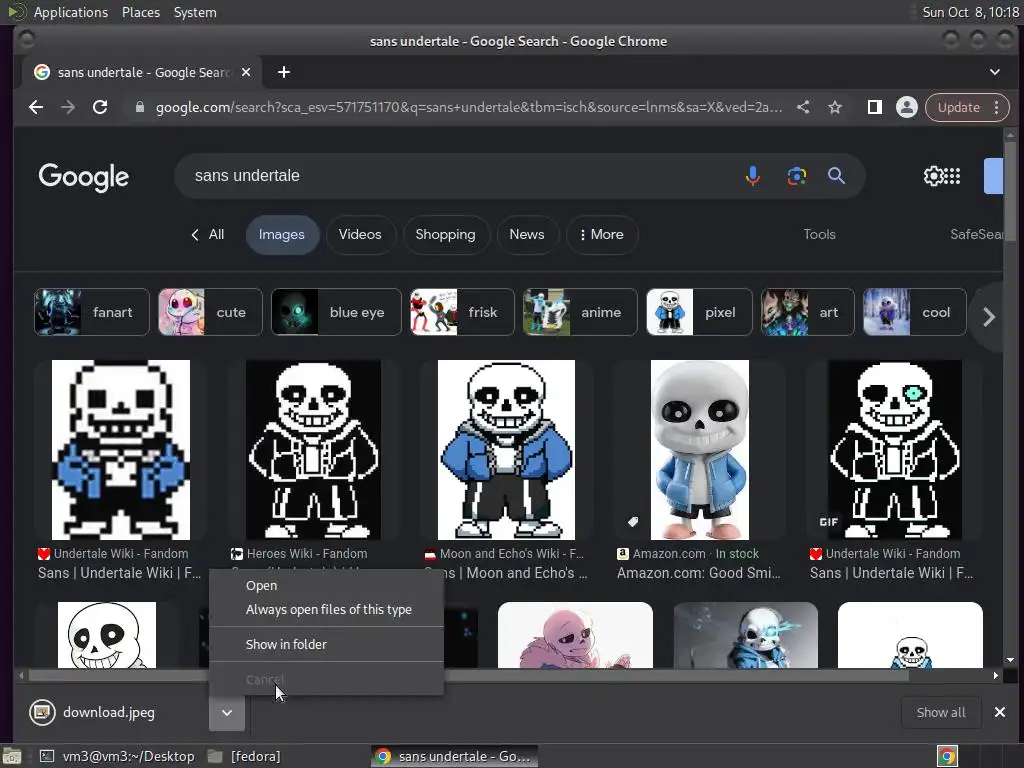The height and width of the screenshot is (768, 1024).
Task: Switch to Shopping results
Action: 445,234
